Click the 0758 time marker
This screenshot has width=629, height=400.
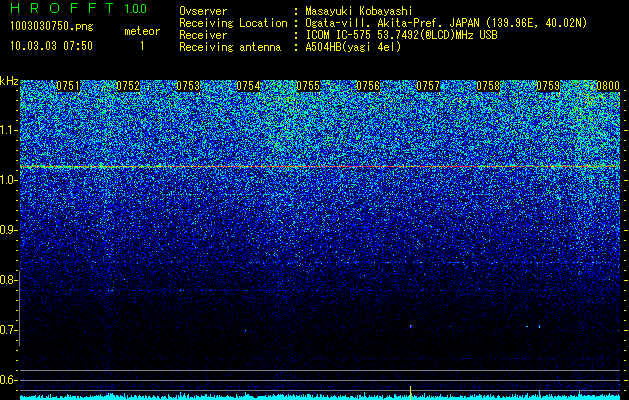[488, 86]
